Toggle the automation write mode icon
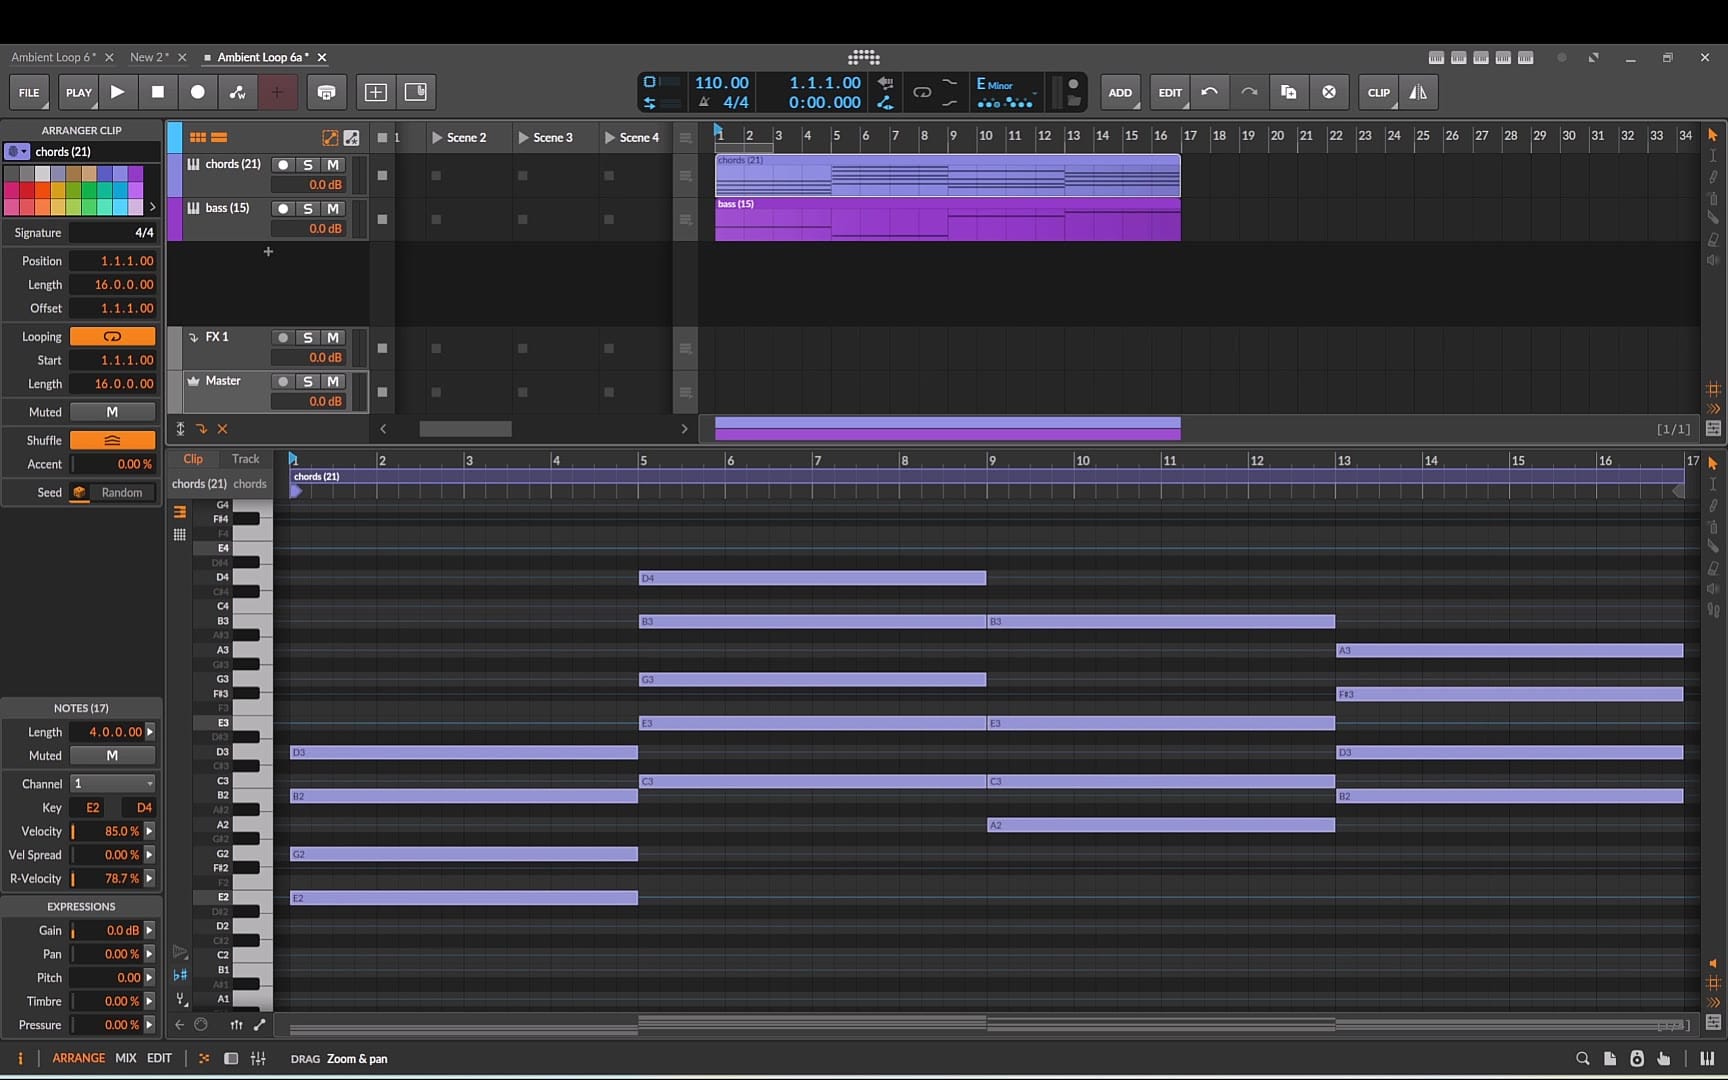The image size is (1728, 1080). (237, 92)
